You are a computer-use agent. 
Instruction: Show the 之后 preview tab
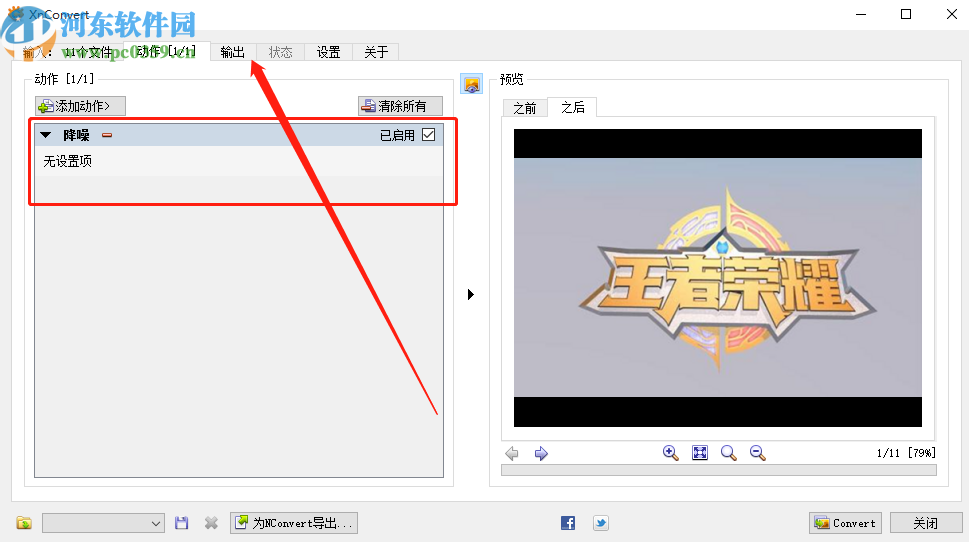click(573, 108)
